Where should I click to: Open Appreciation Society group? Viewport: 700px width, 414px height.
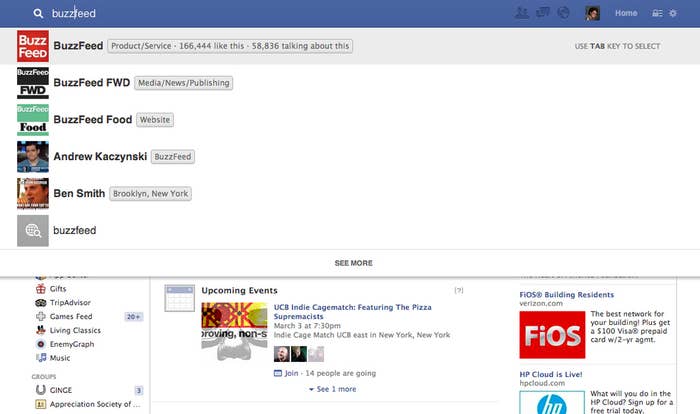click(95, 404)
